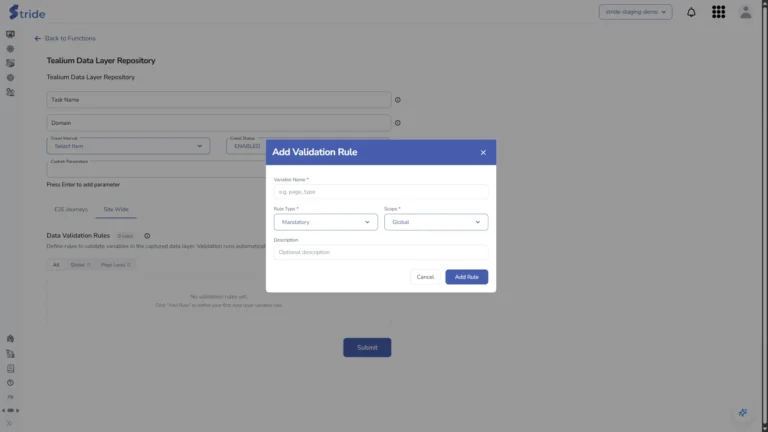This screenshot has width=768, height=432.
Task: Filter validation rules by Page Level
Action: pyautogui.click(x=116, y=264)
